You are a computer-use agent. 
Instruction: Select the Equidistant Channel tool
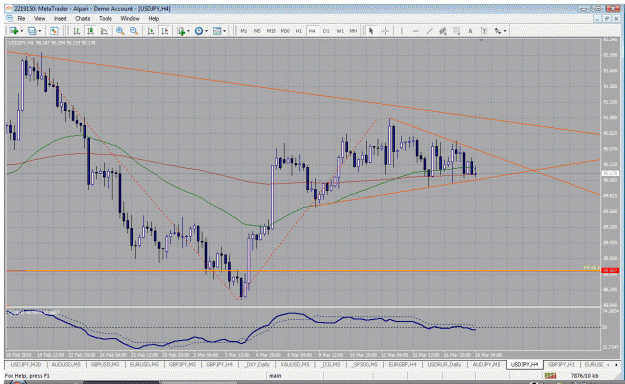pos(442,31)
